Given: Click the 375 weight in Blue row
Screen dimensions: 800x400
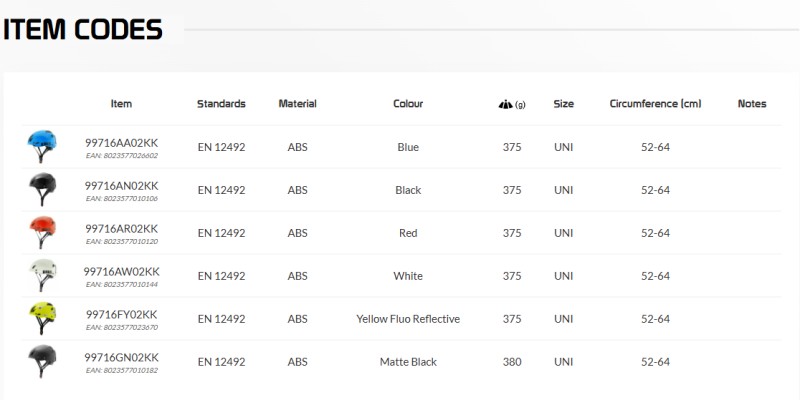Looking at the screenshot, I should pos(512,147).
